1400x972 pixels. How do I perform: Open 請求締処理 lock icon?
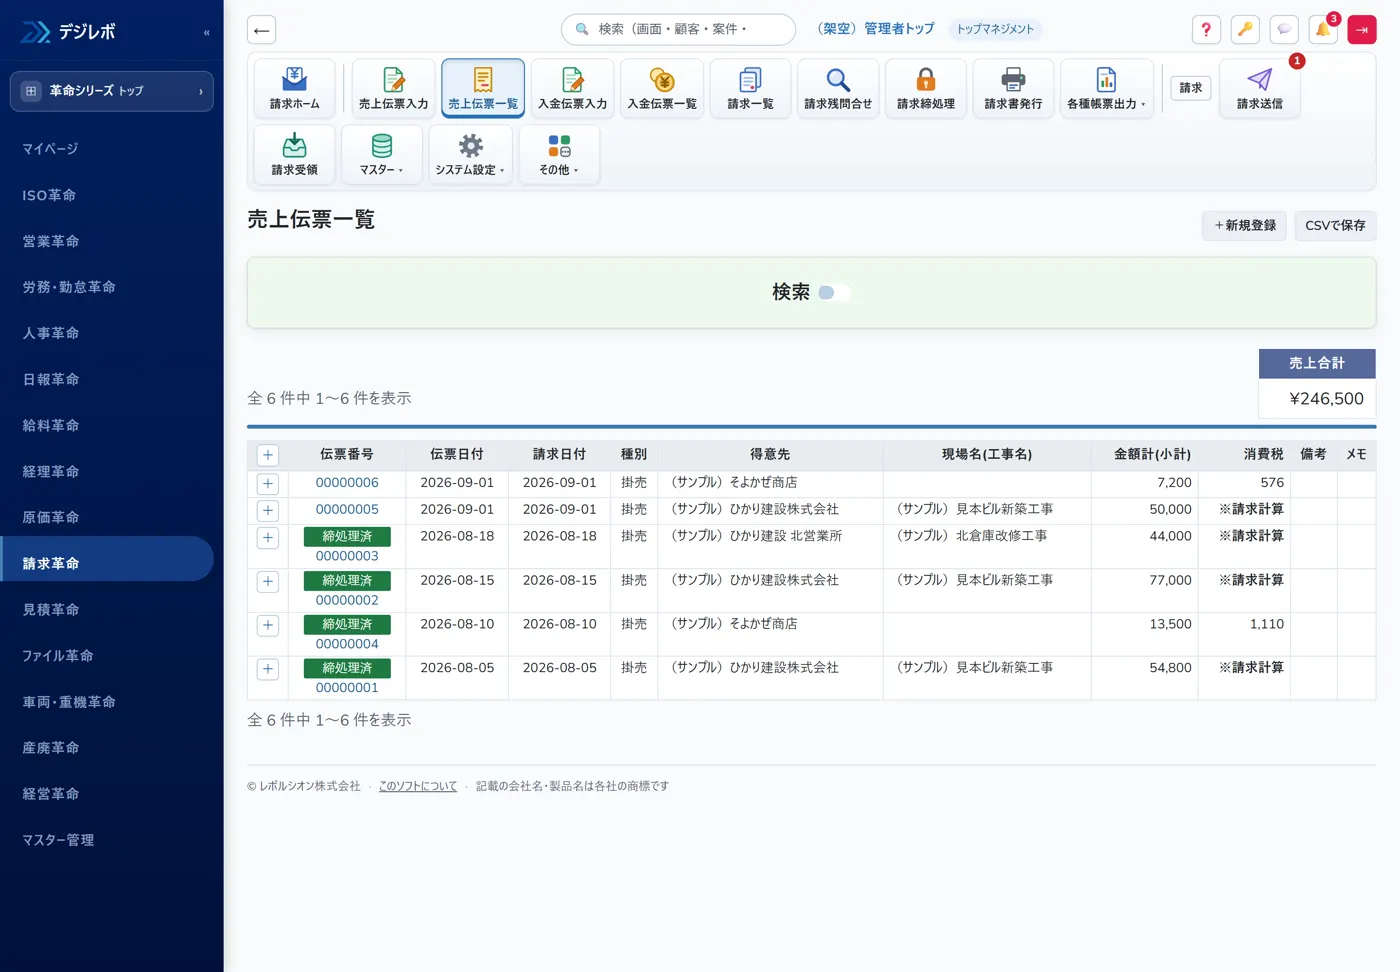[x=926, y=88]
